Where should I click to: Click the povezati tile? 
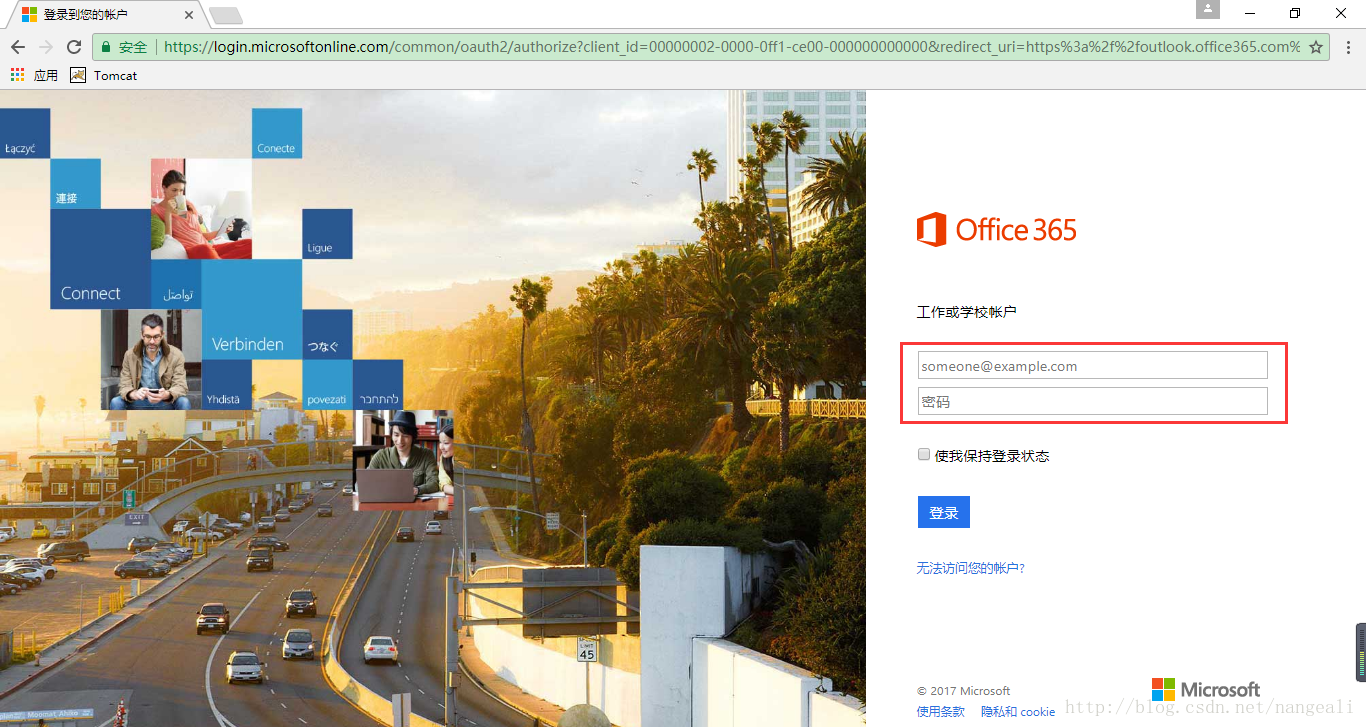pos(328,385)
